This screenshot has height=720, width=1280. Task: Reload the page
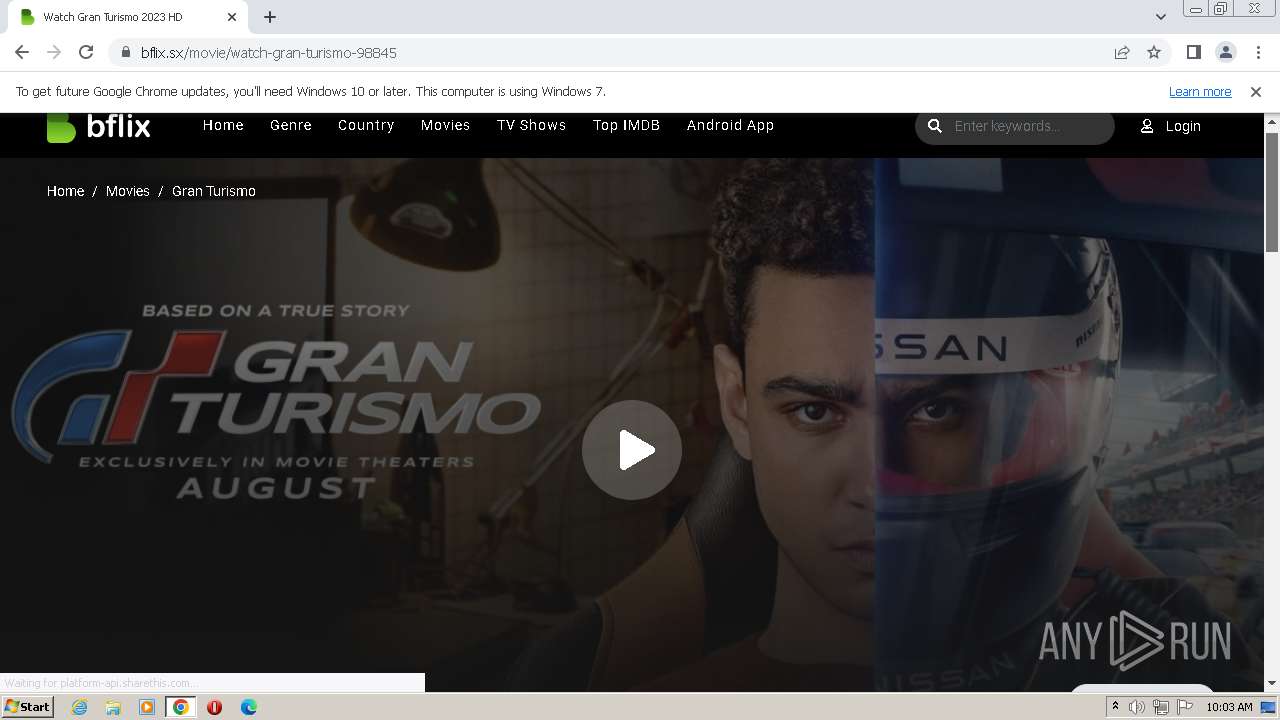[86, 52]
